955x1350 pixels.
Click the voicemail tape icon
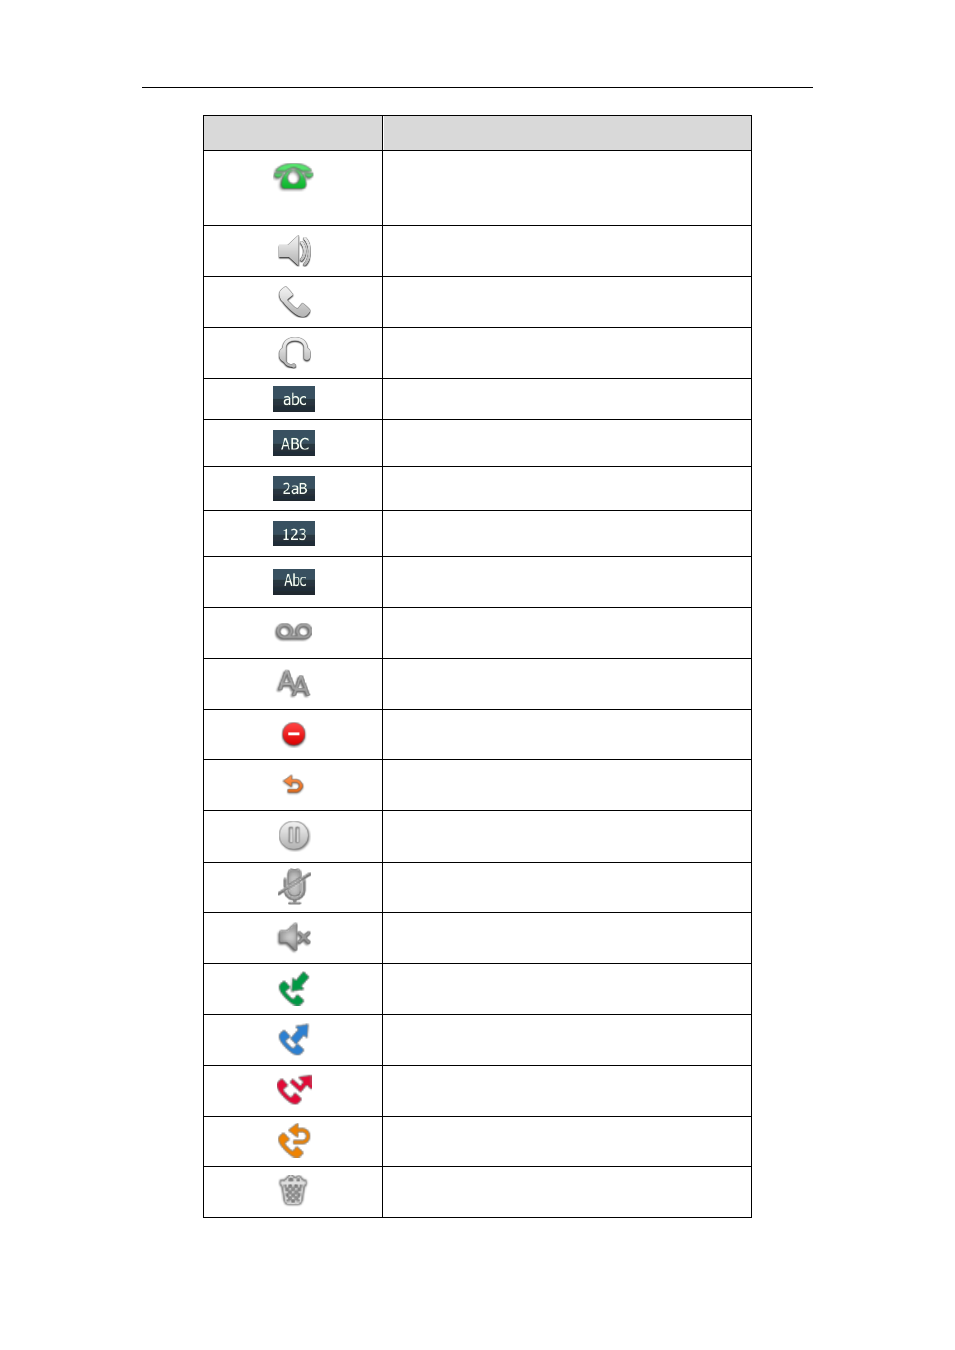point(294,632)
